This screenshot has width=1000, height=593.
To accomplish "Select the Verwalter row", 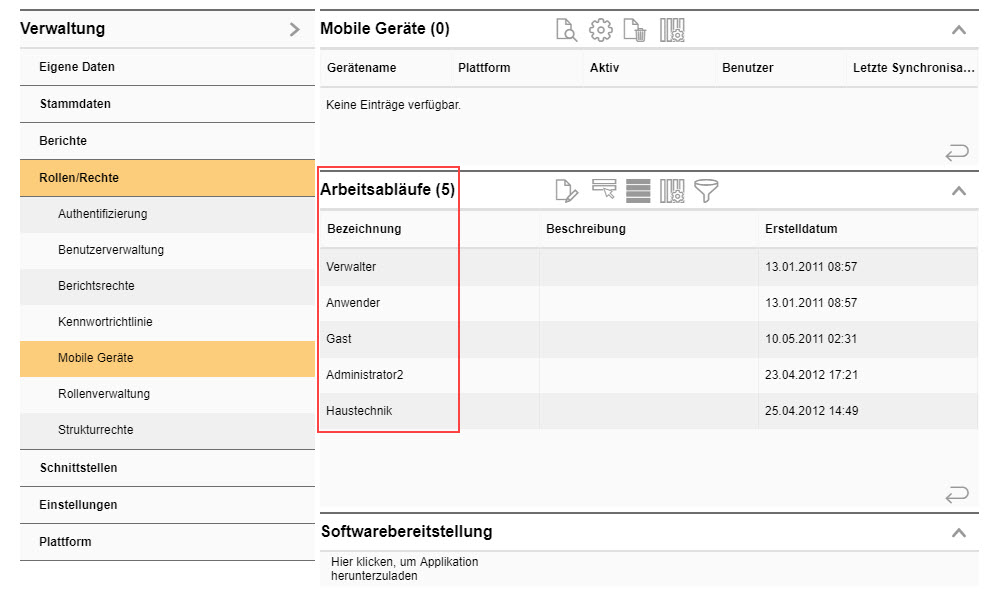I will 649,267.
